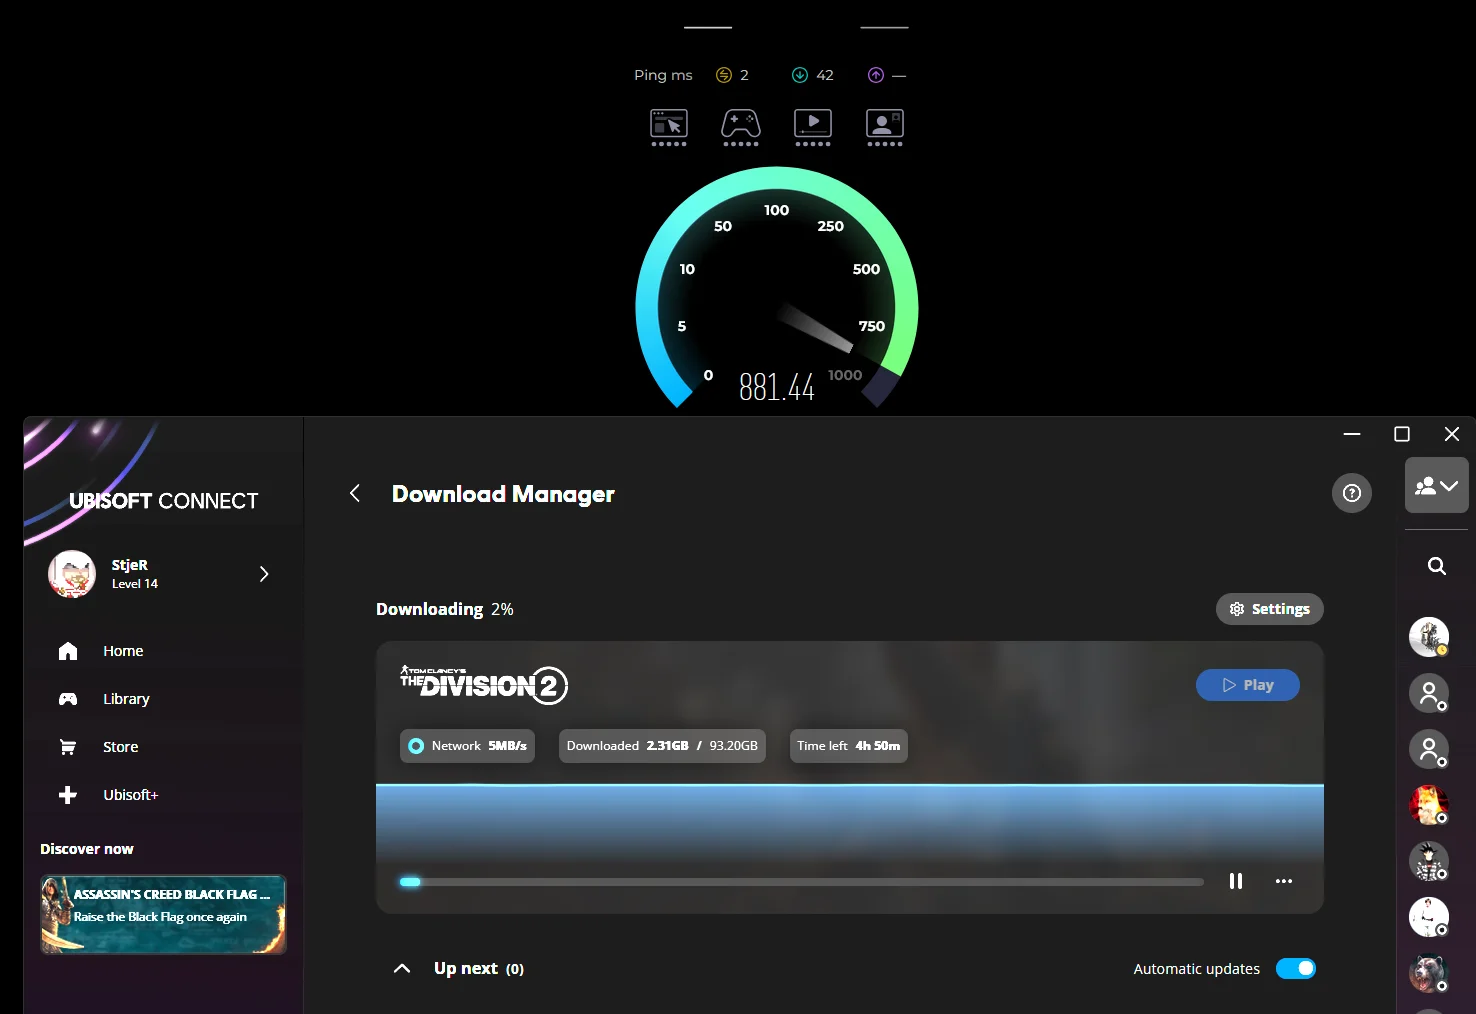Minimize the Ubisoft Connect window
The width and height of the screenshot is (1476, 1014).
tap(1352, 434)
